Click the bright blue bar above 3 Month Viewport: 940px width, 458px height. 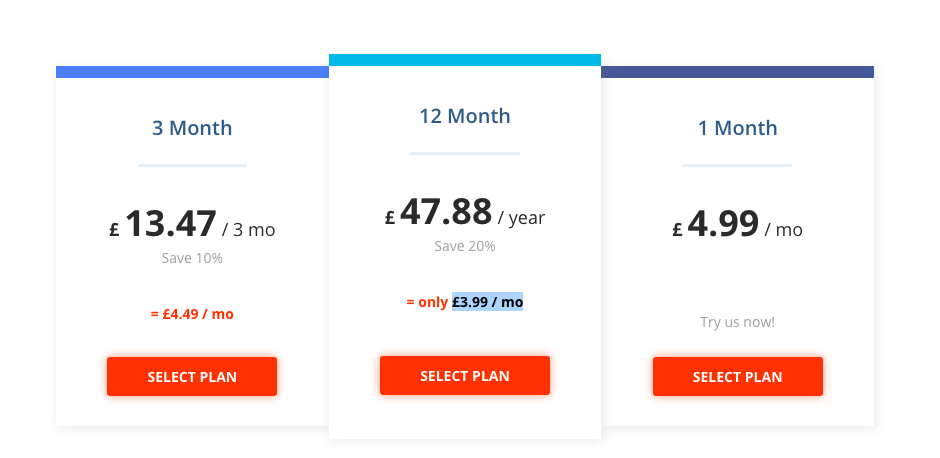(192, 72)
